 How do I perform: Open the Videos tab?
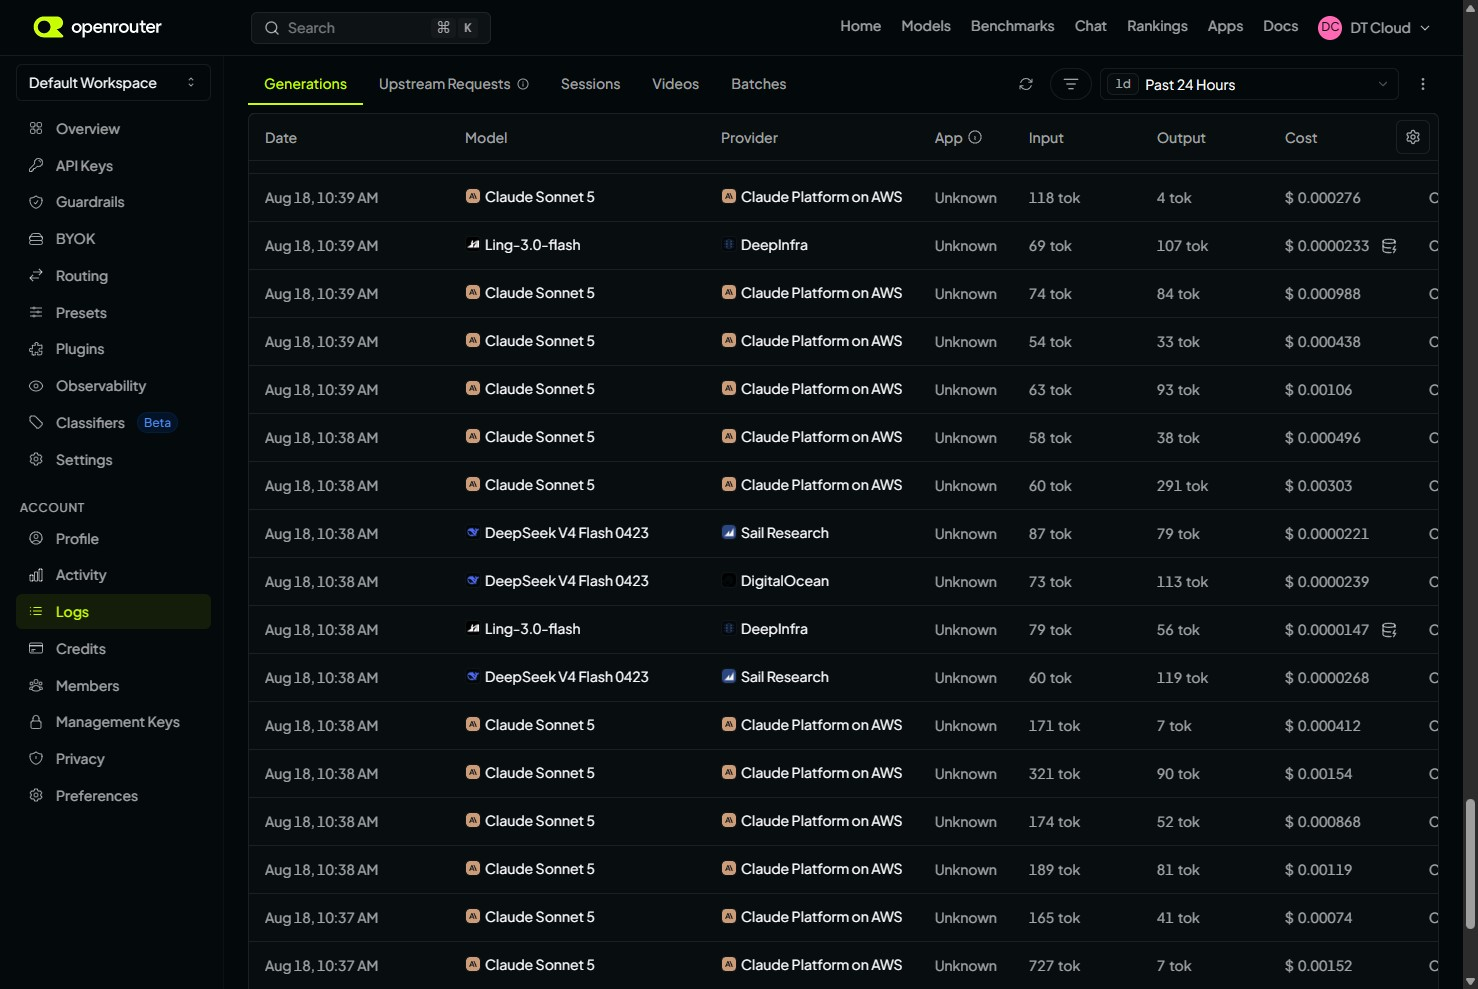point(676,84)
